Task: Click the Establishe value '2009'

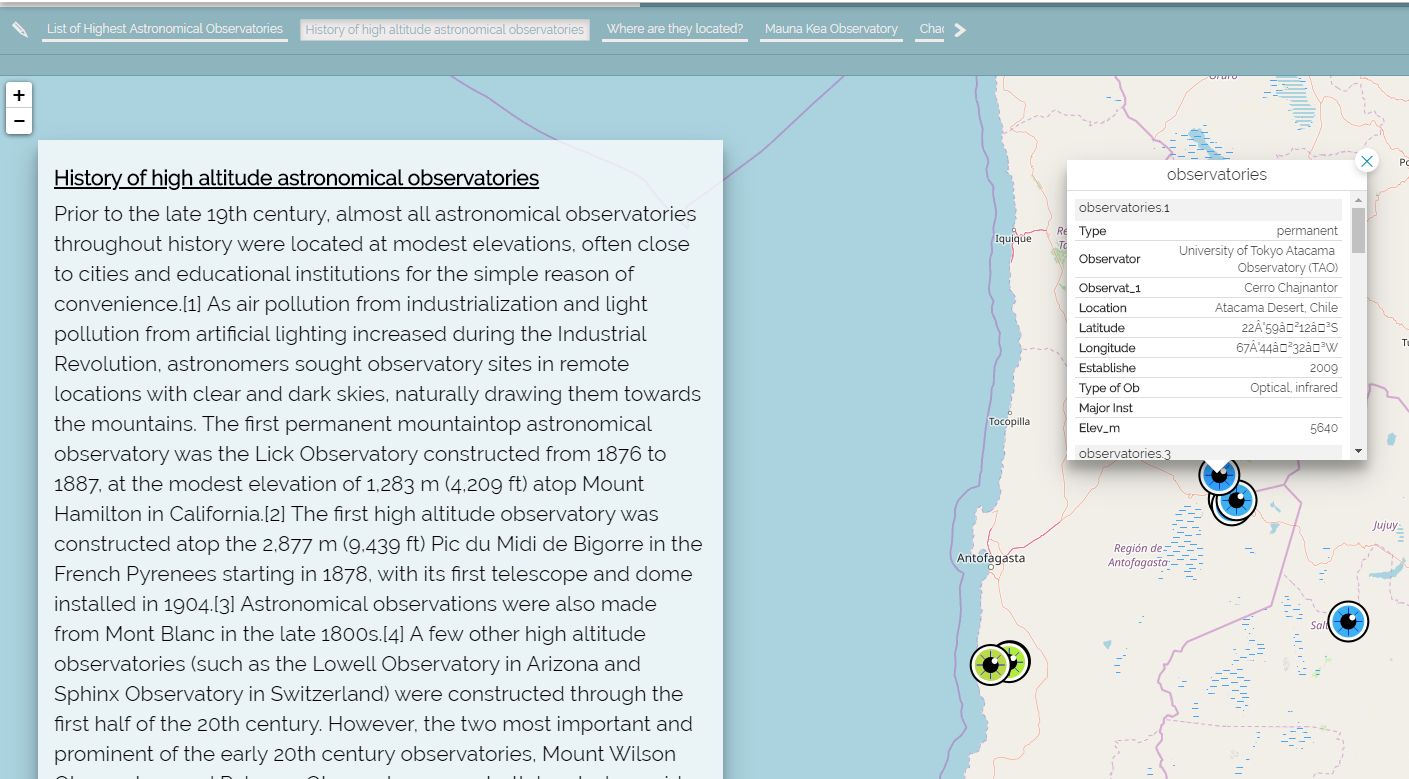Action: click(x=1324, y=368)
